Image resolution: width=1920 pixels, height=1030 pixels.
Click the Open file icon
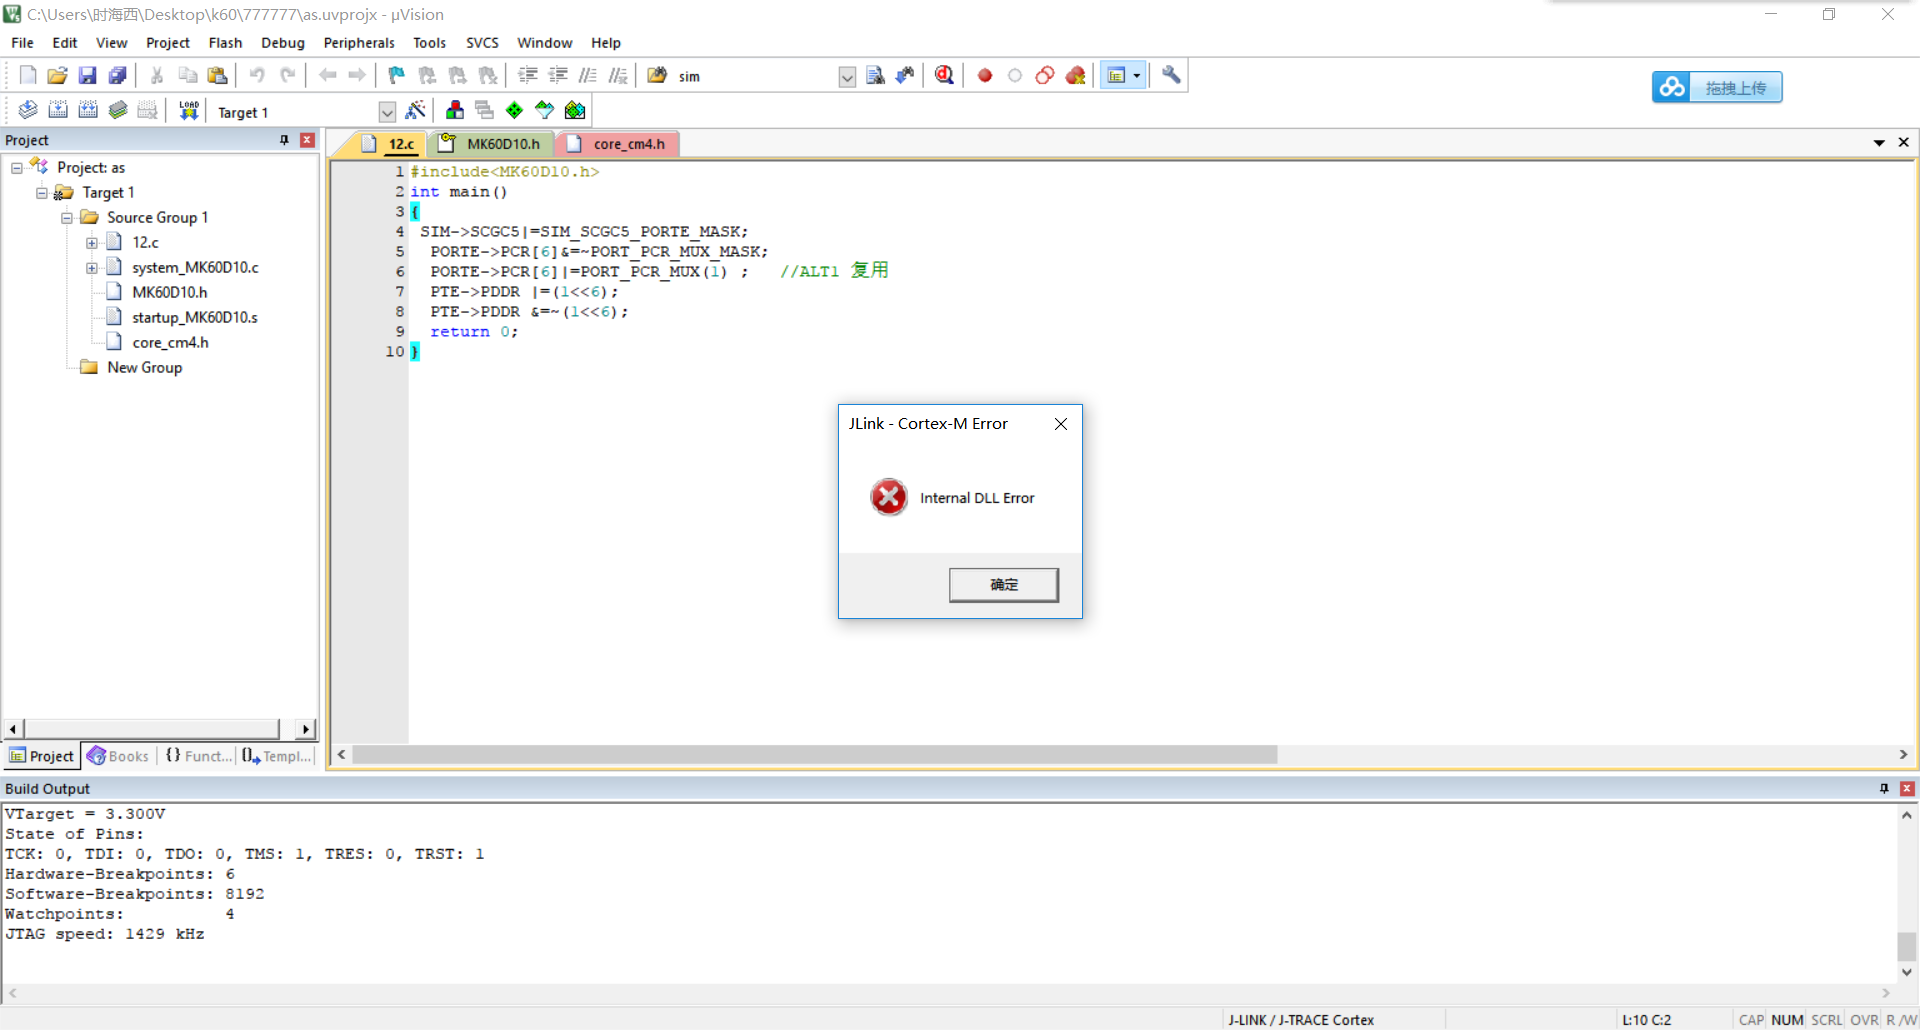[58, 75]
